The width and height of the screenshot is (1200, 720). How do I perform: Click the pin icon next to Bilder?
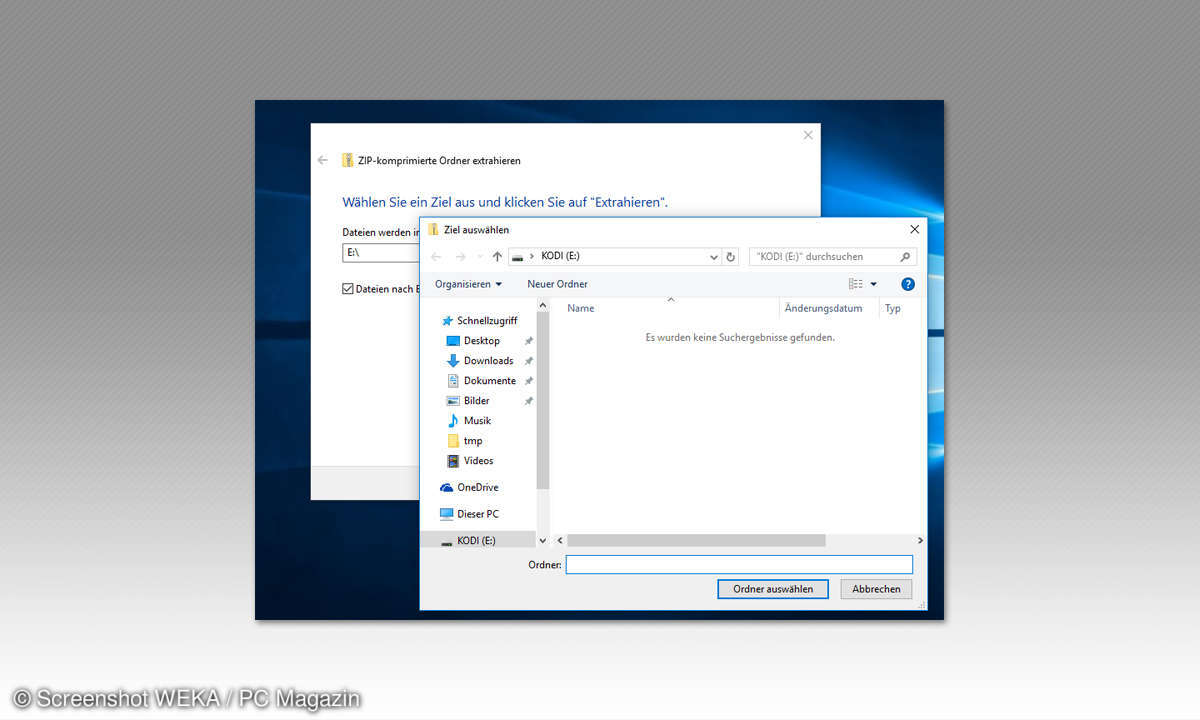[x=529, y=401]
